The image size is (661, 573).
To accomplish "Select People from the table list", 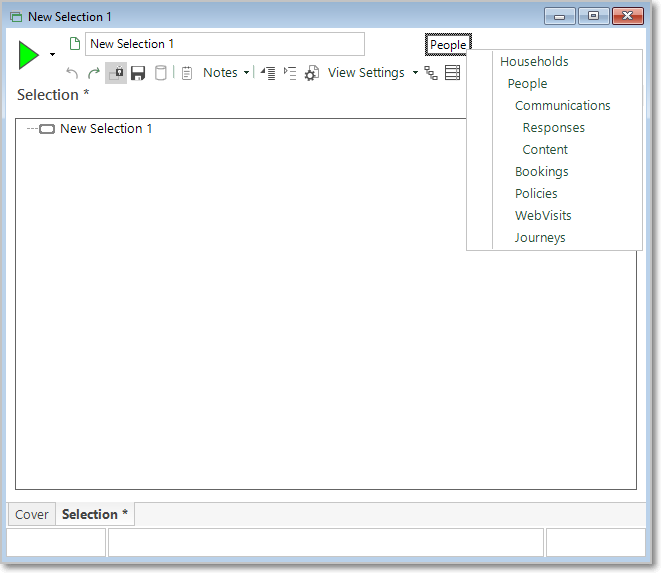I will tap(527, 83).
